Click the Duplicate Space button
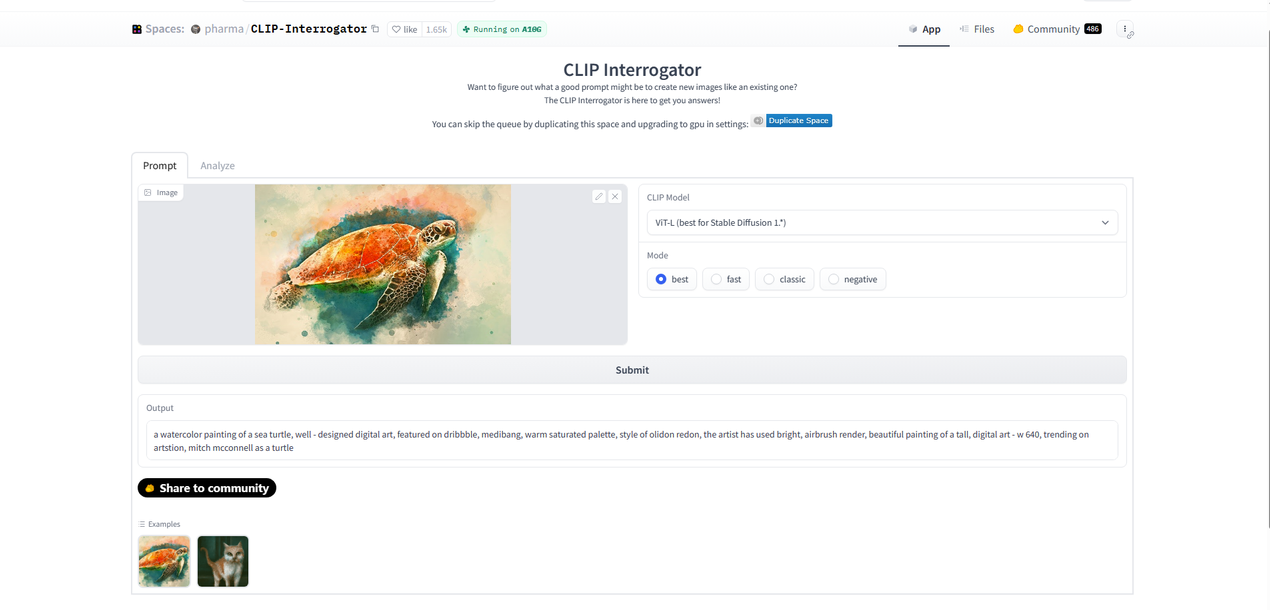1270x610 pixels. (799, 120)
